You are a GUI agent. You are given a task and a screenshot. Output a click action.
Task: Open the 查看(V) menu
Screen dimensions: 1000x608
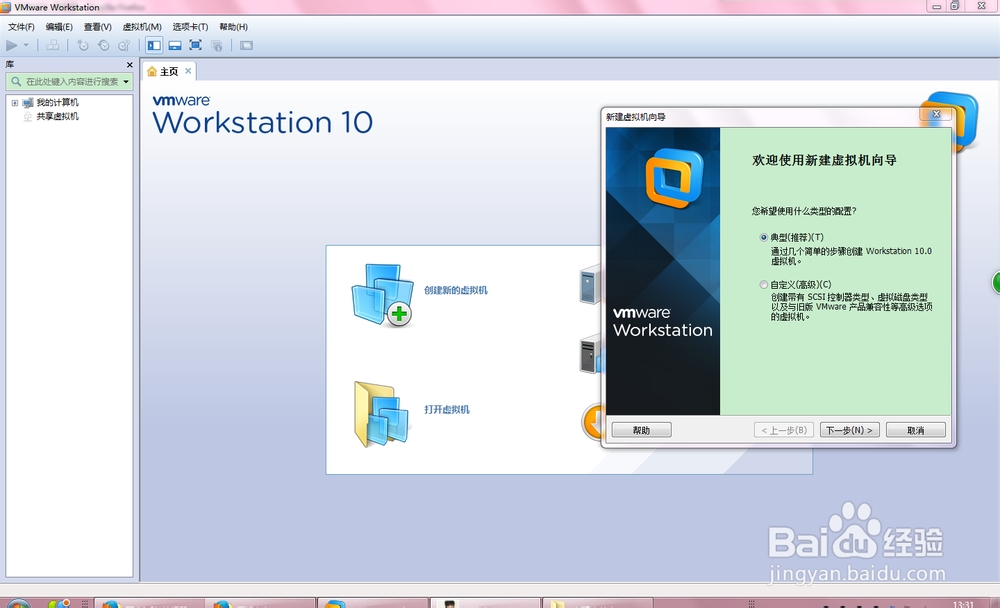tap(98, 27)
